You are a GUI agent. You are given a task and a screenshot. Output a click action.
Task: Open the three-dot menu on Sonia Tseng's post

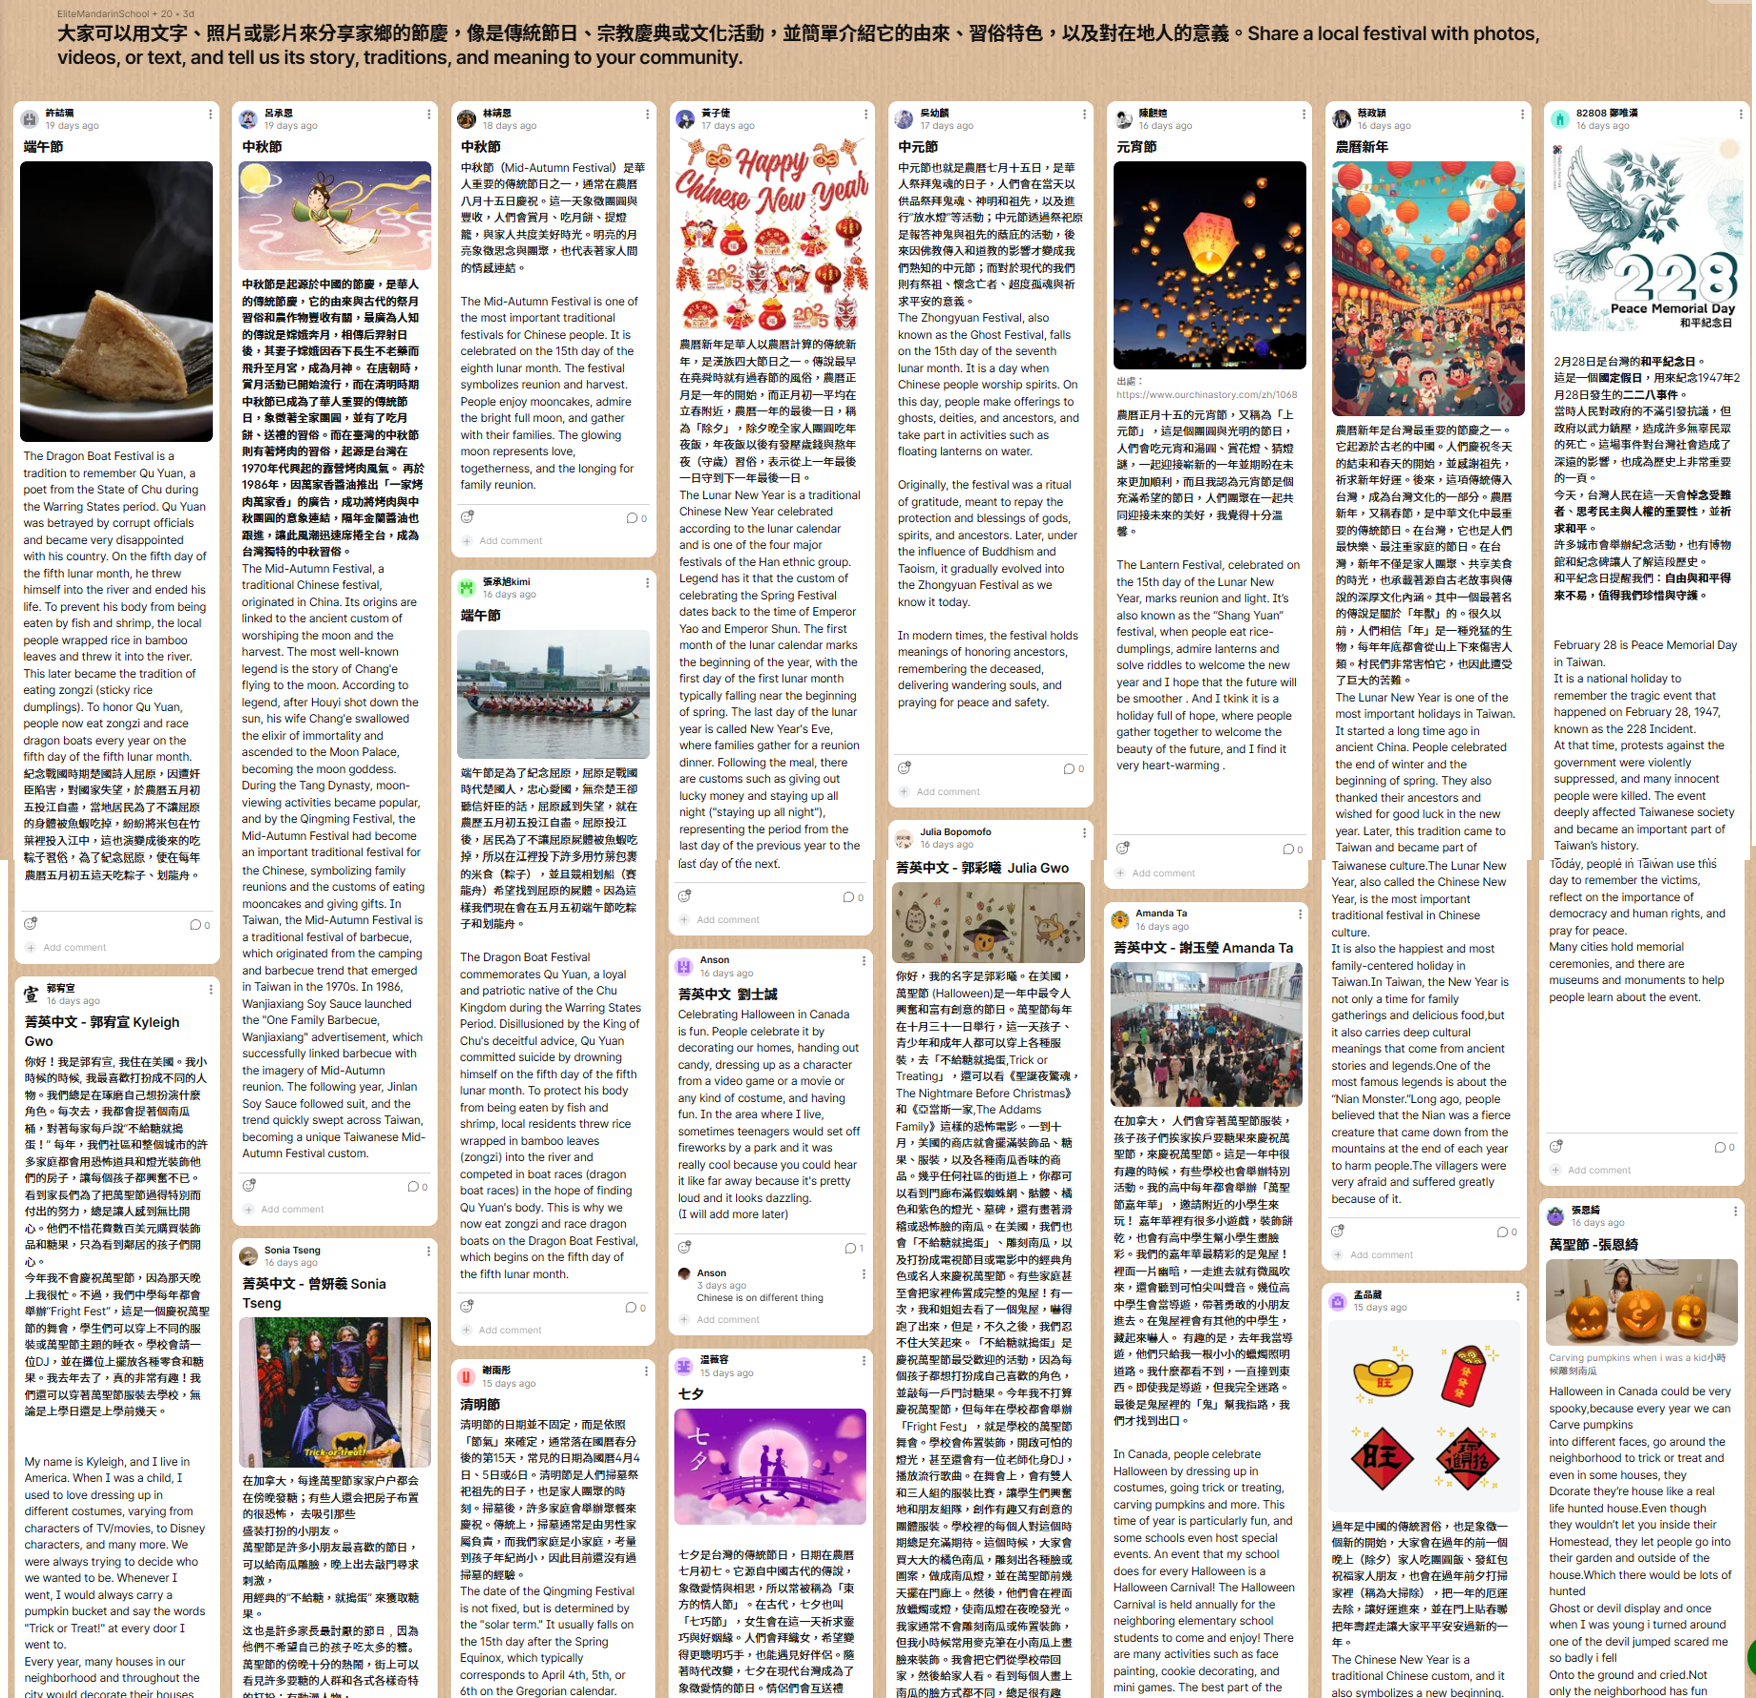coord(429,1251)
